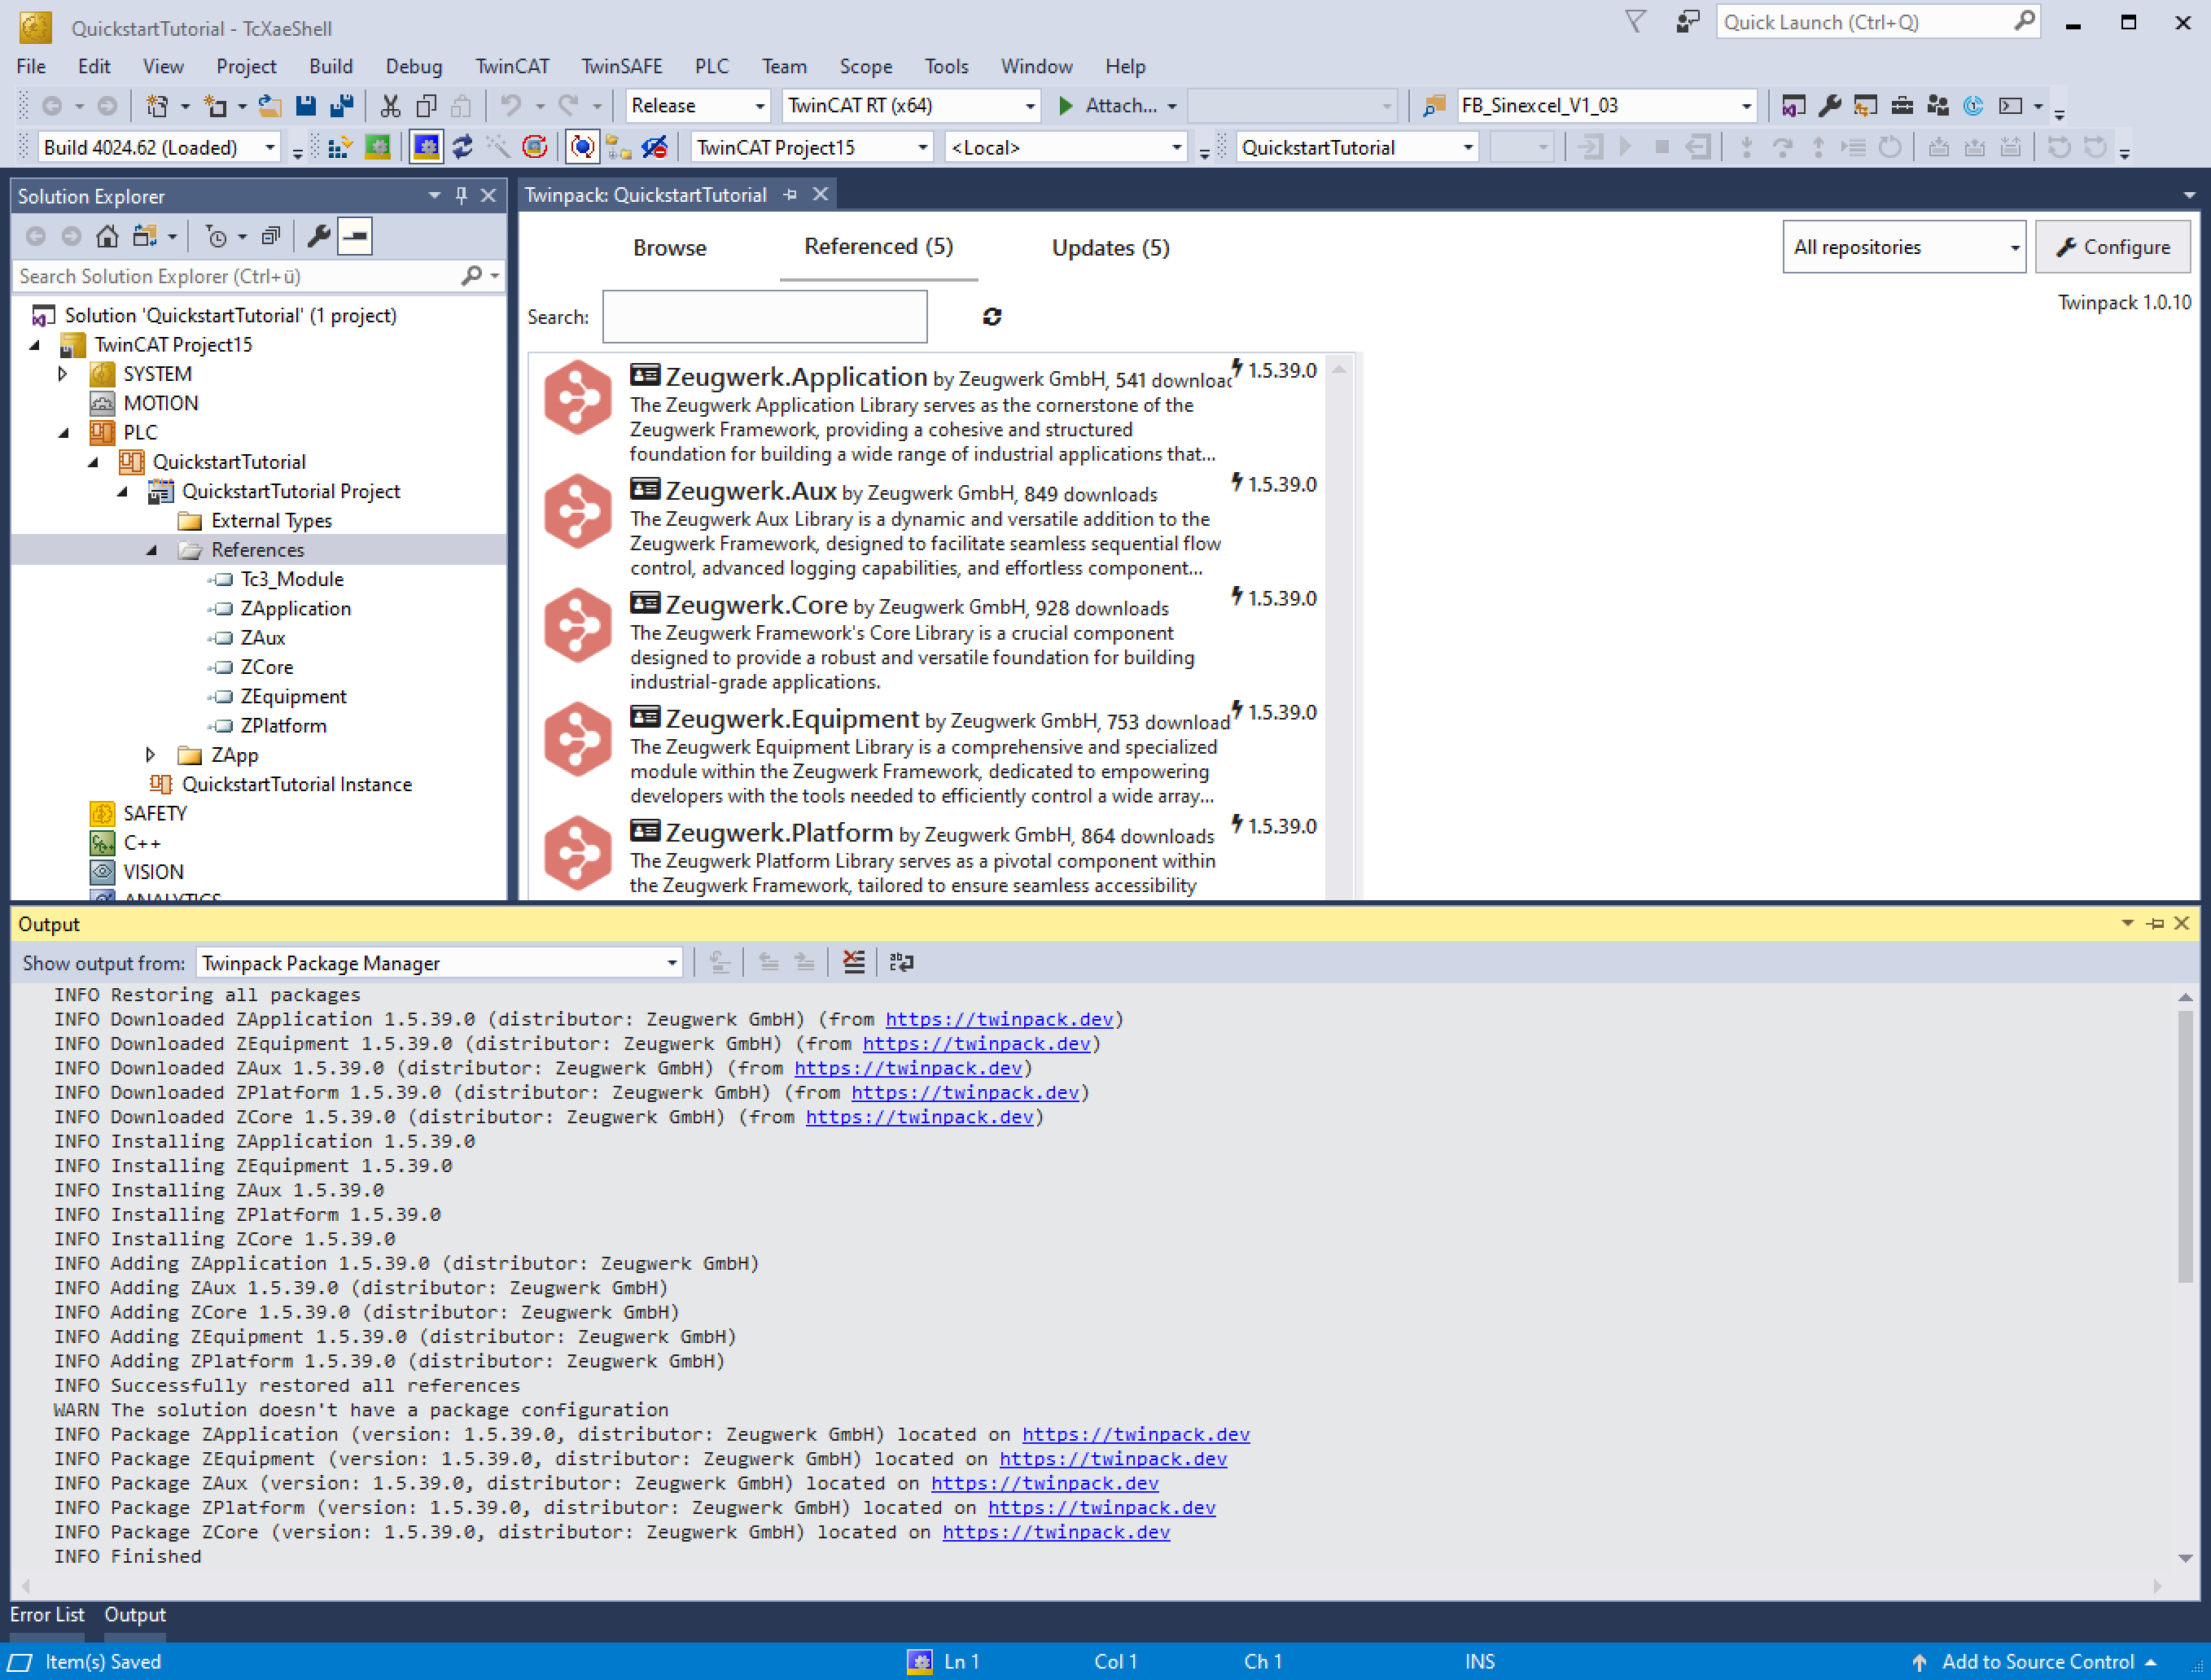Click the Activate Configuration icon
The width and height of the screenshot is (2211, 1680).
coord(340,148)
